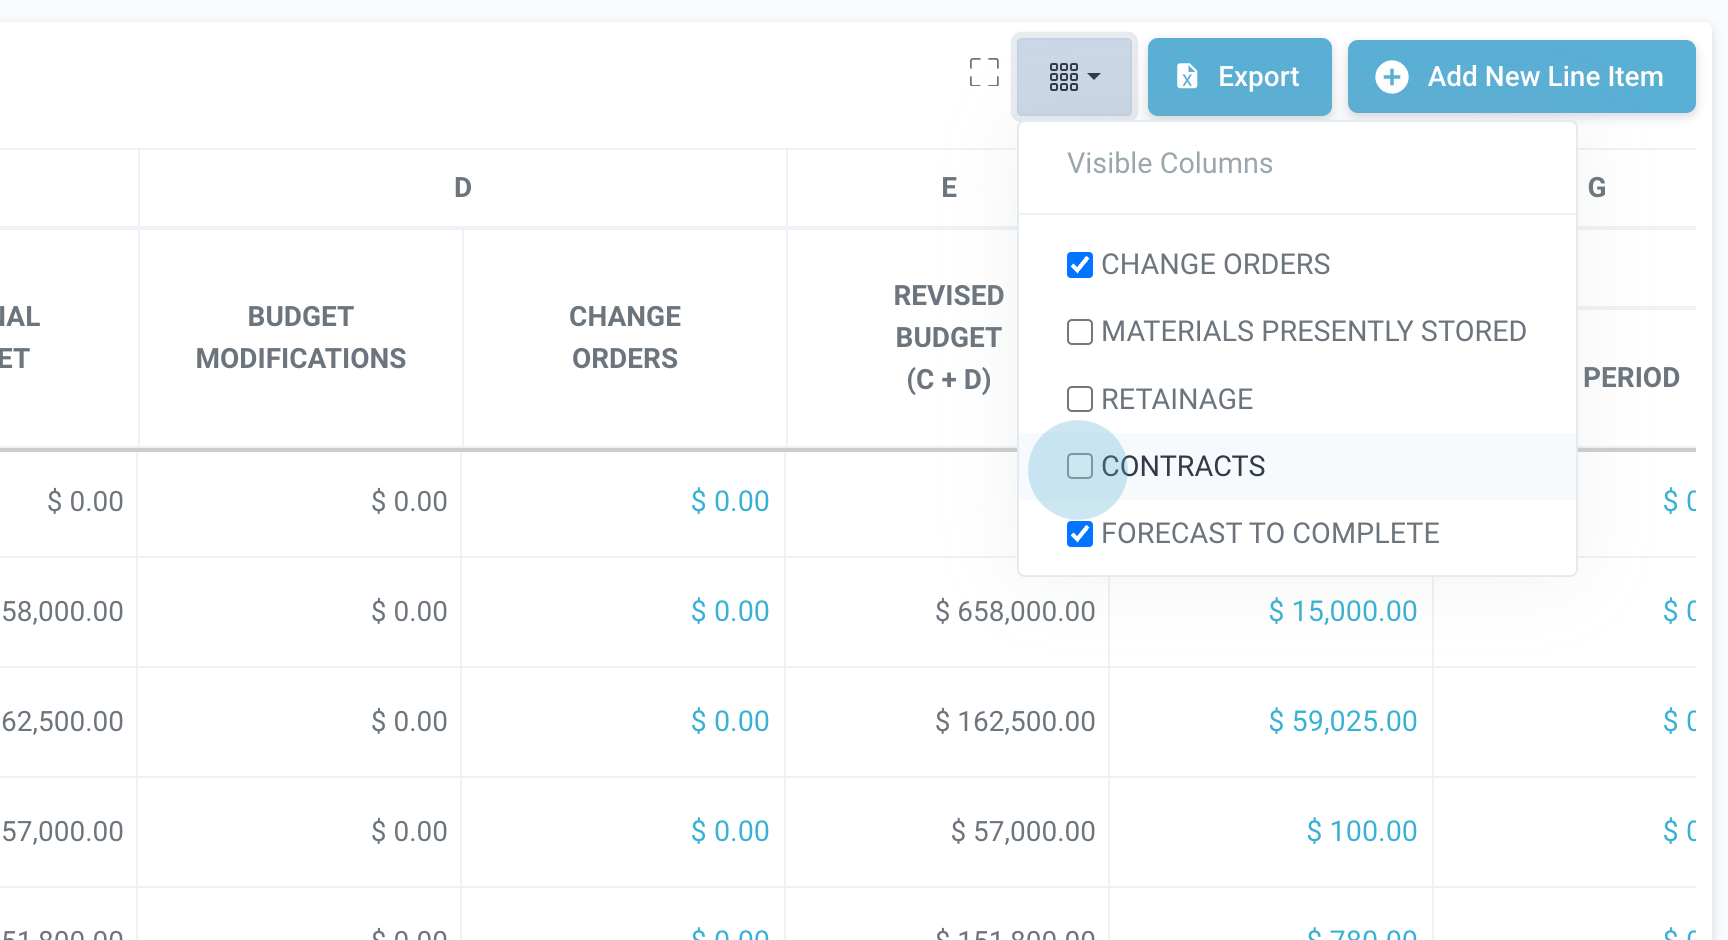Viewport: 1728px width, 940px height.
Task: Add New Line Item to budget
Action: [1521, 77]
